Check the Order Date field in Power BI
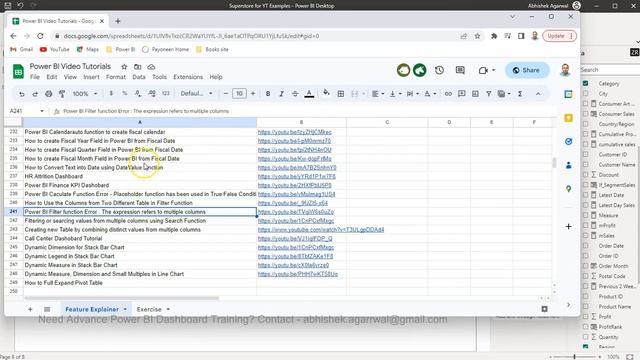640x360 pixels. [585, 246]
